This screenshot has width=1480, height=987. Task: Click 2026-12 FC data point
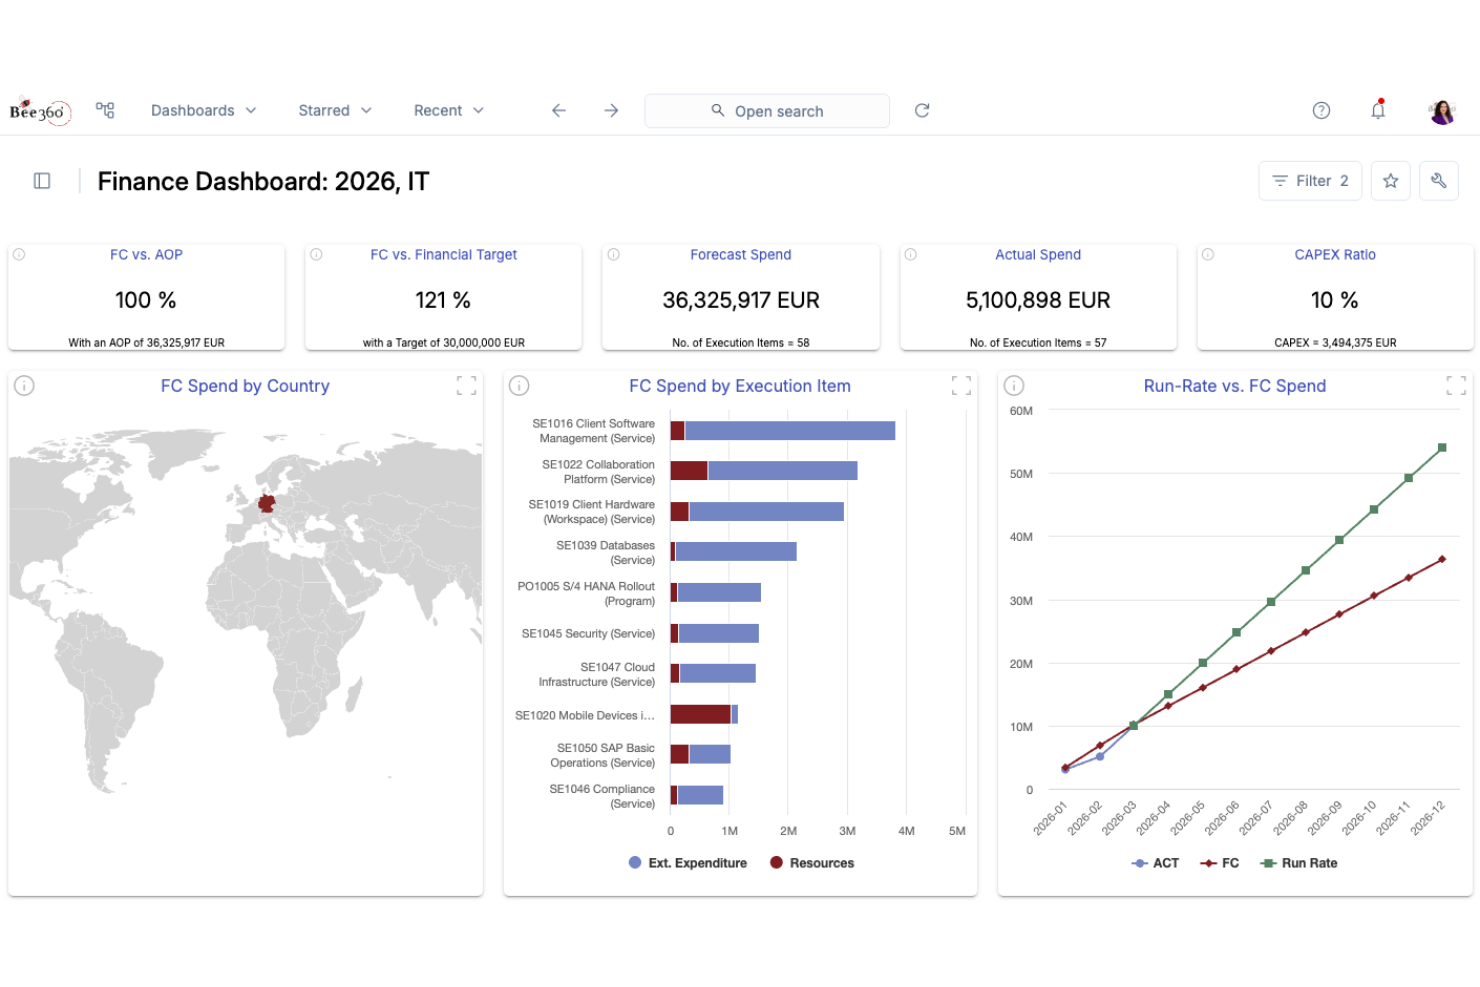tap(1442, 560)
